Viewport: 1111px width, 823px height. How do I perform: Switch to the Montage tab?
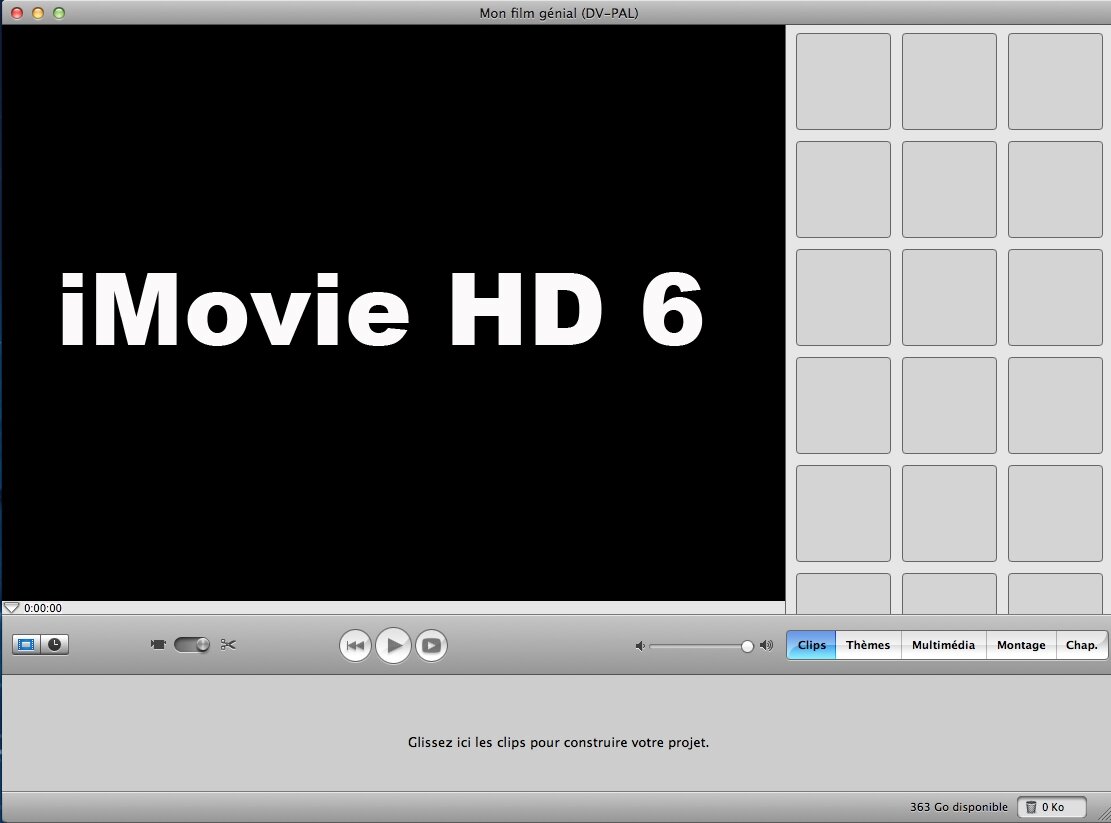pyautogui.click(x=1021, y=645)
